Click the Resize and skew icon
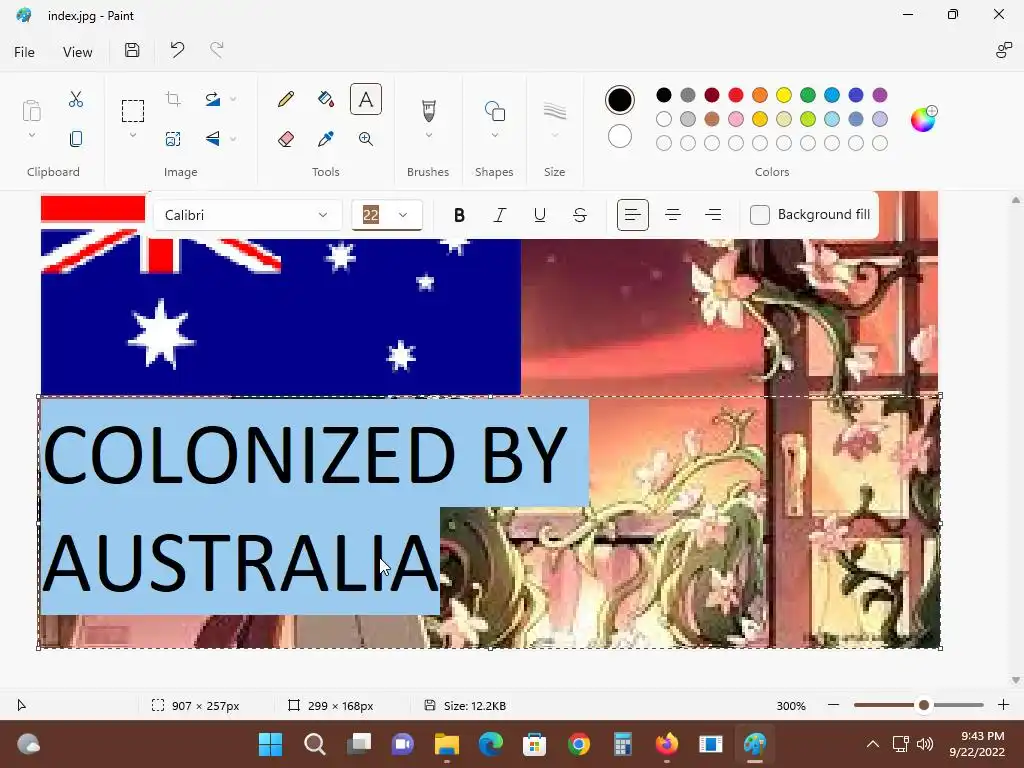Image resolution: width=1024 pixels, height=768 pixels. pos(173,139)
